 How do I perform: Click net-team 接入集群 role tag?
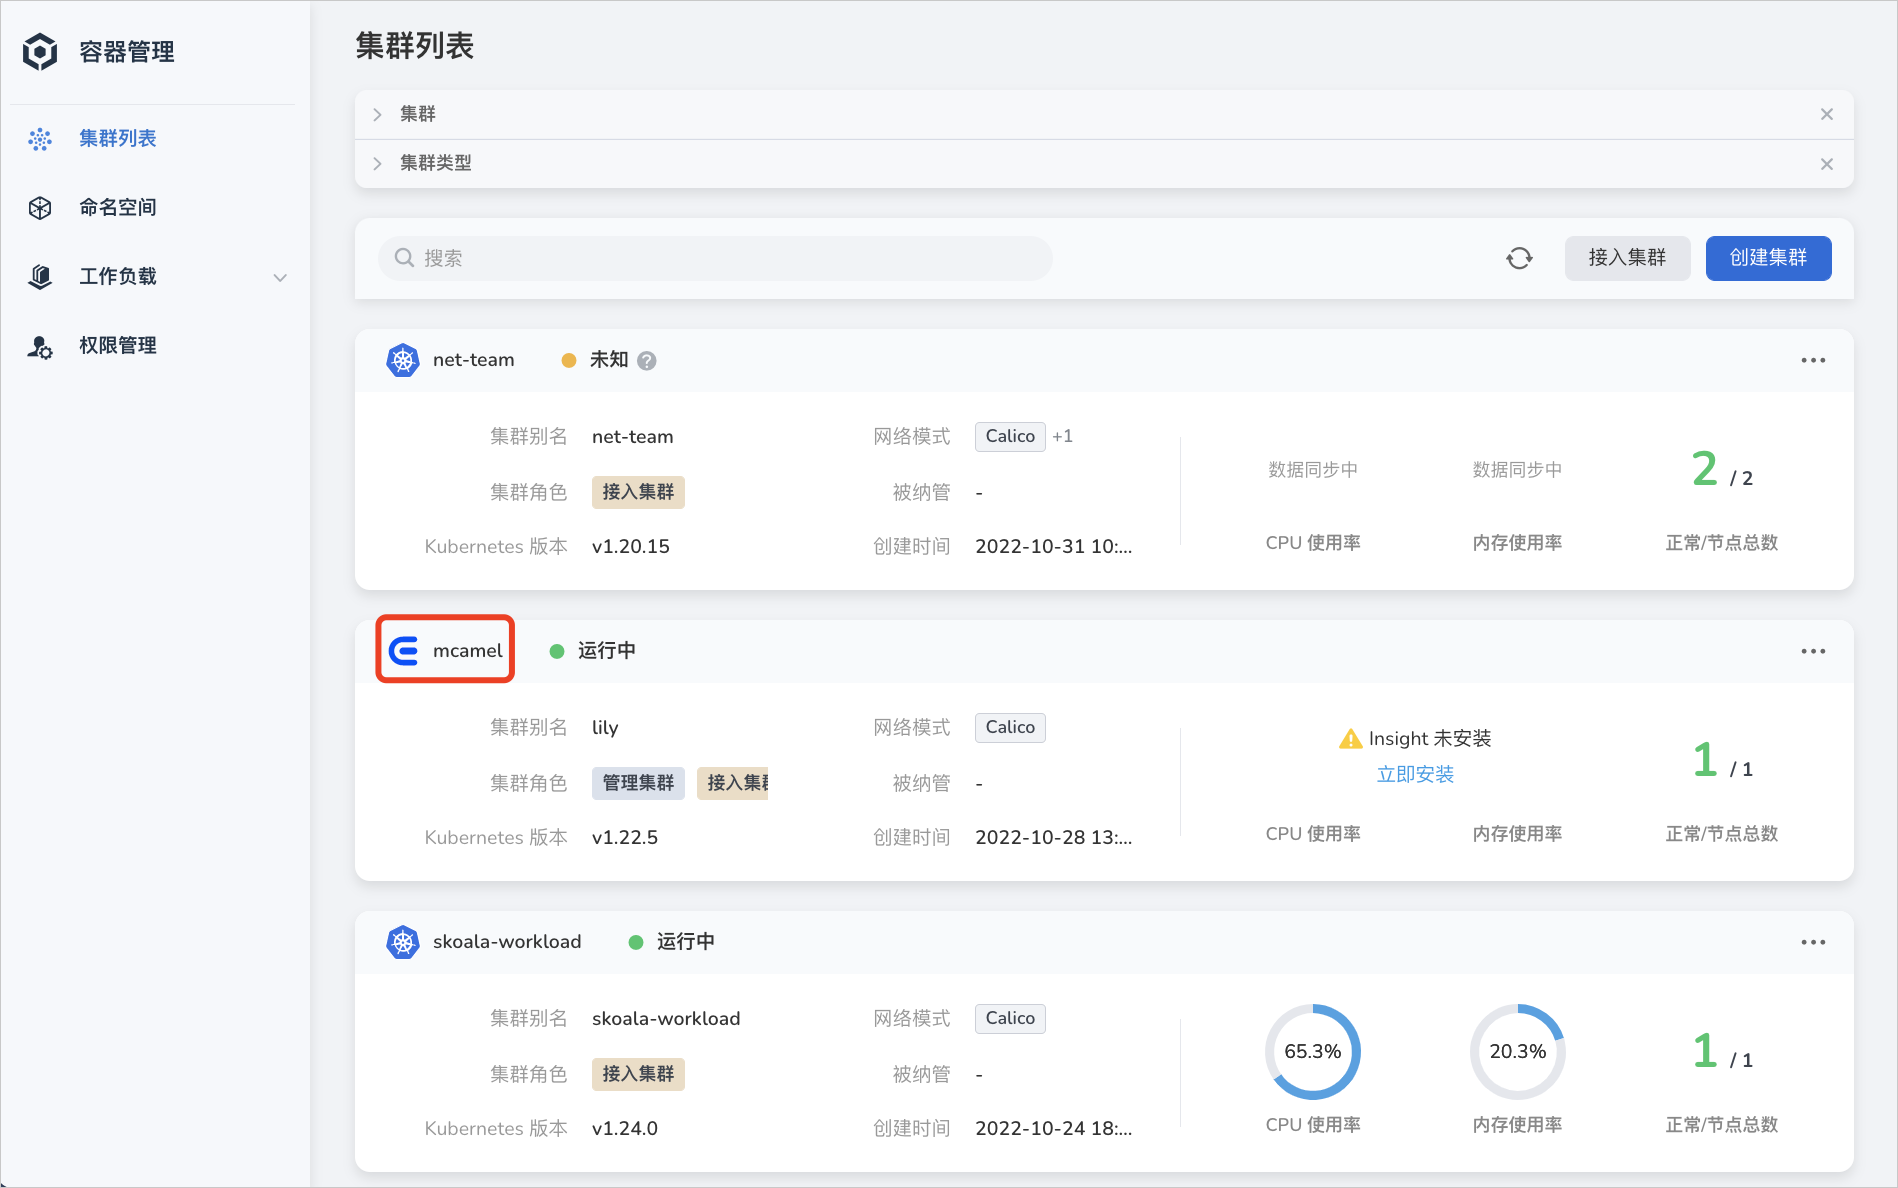(638, 492)
